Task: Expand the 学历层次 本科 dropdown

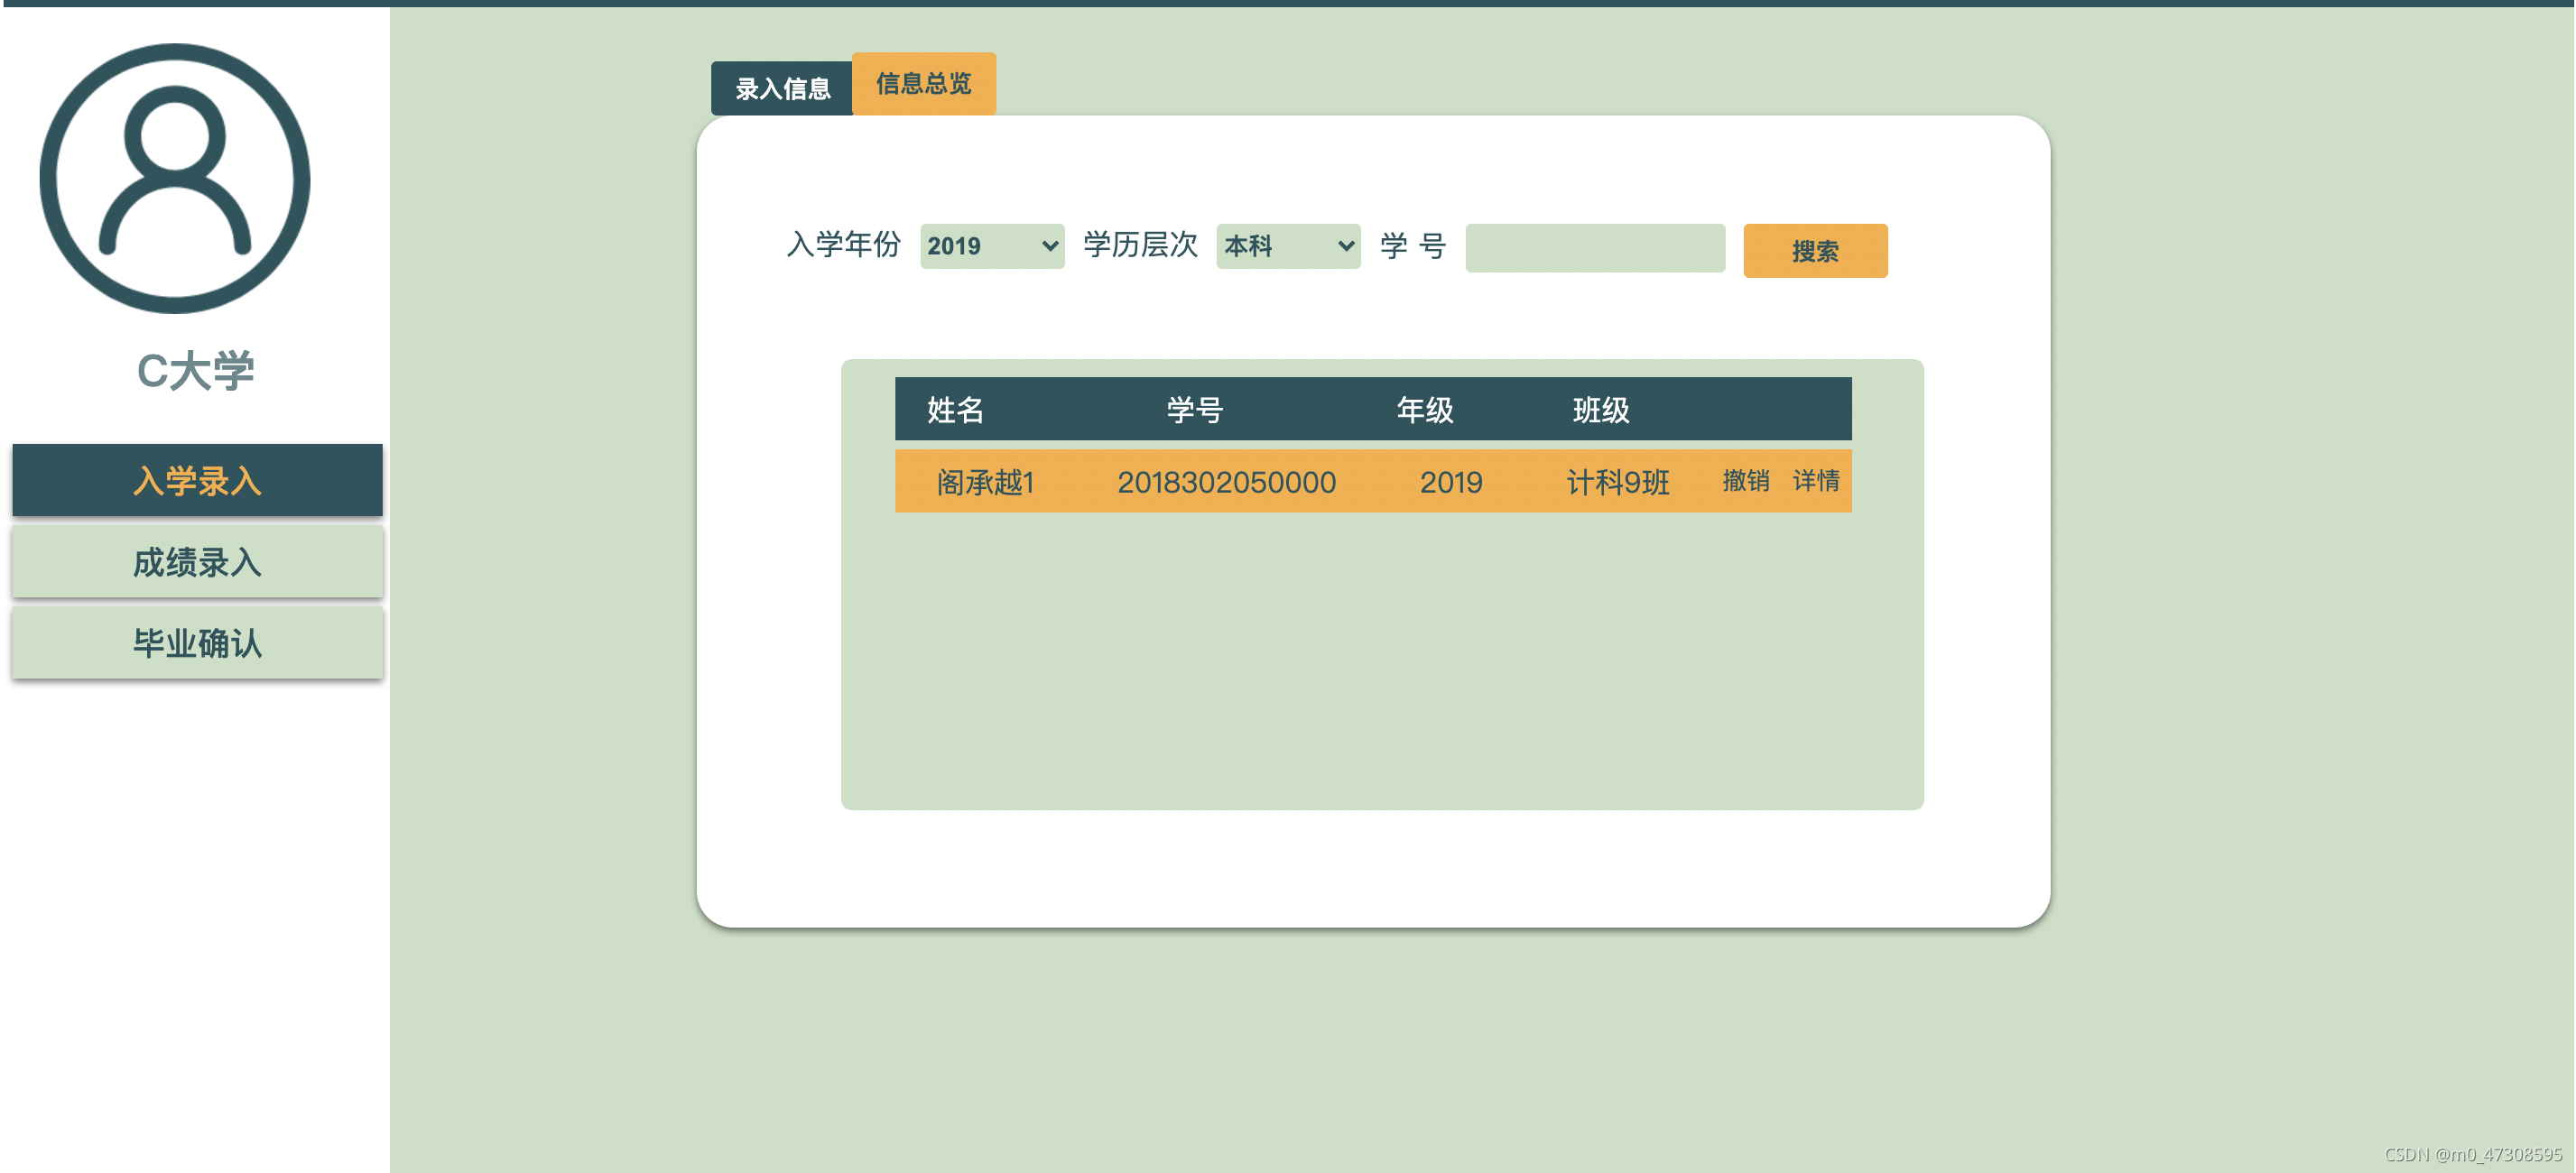Action: point(1287,246)
